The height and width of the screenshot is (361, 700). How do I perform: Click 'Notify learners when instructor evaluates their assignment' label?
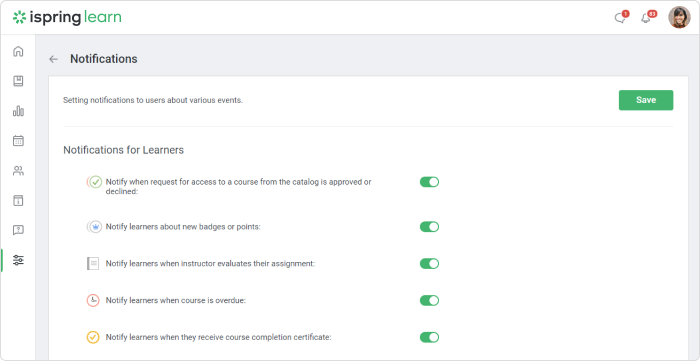tap(211, 263)
